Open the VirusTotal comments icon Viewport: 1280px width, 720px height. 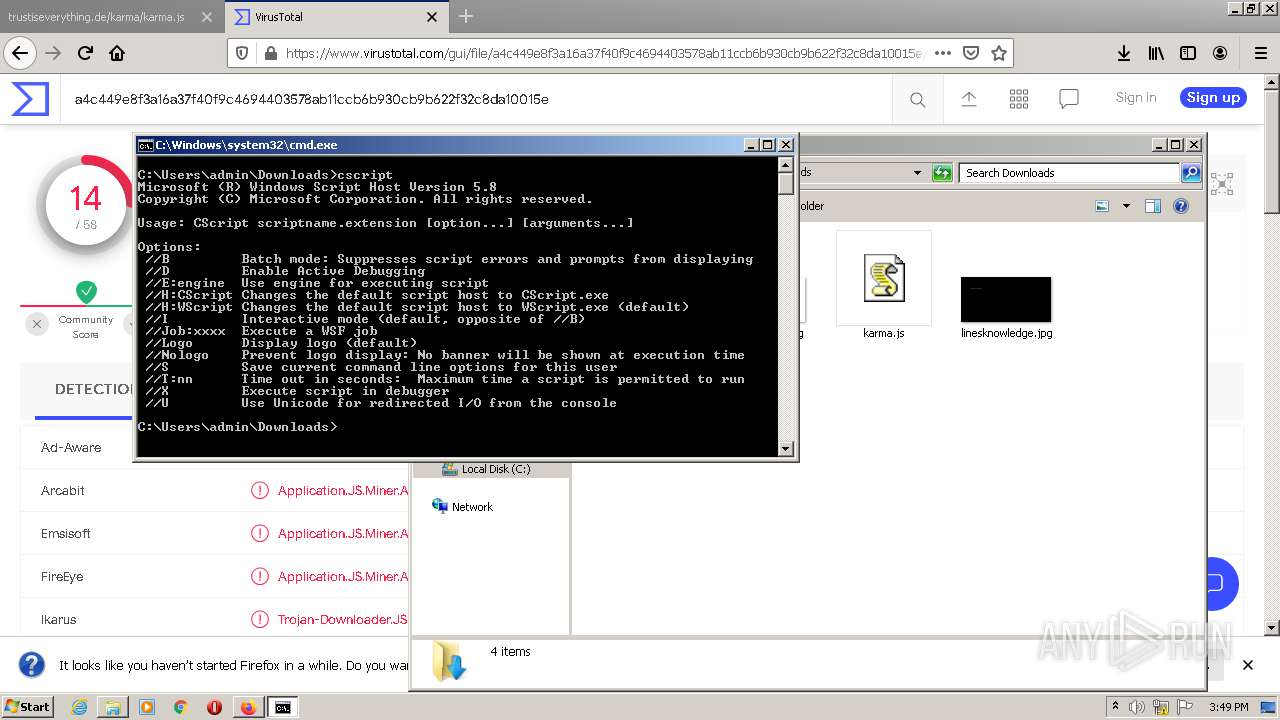pyautogui.click(x=1069, y=99)
